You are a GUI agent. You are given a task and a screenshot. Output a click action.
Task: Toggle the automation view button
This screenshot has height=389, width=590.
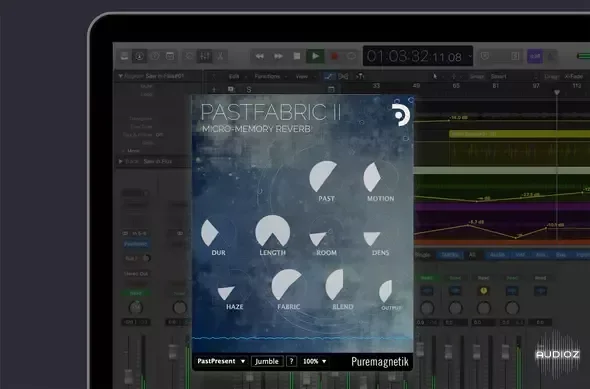pos(328,76)
